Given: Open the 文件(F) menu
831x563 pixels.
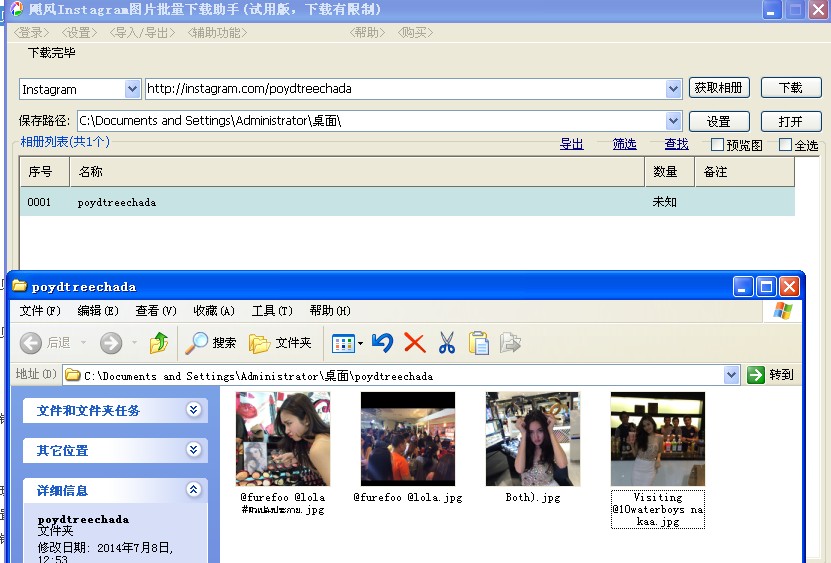Looking at the screenshot, I should (40, 311).
